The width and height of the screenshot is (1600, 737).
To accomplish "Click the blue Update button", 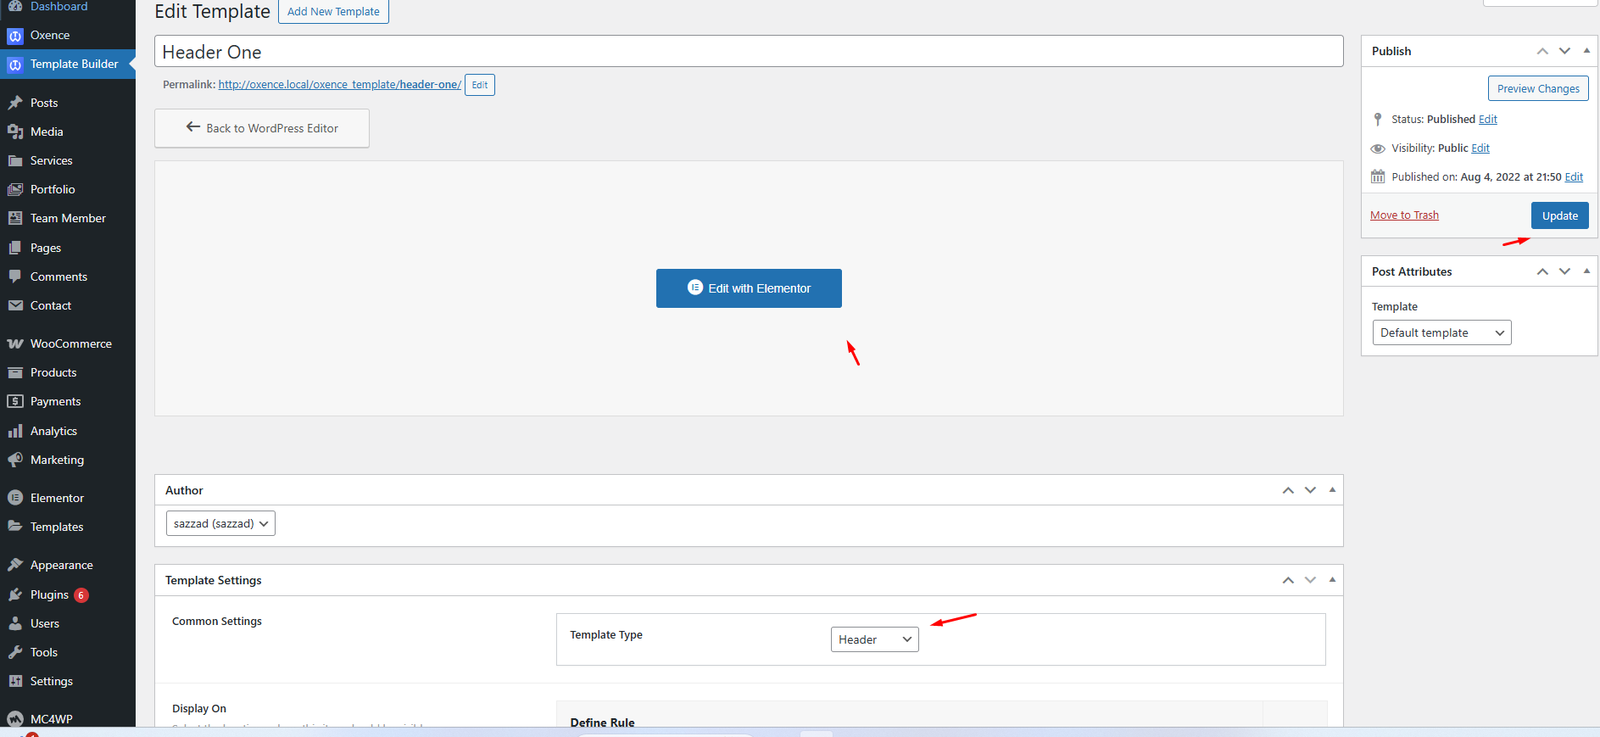I will pos(1559,216).
